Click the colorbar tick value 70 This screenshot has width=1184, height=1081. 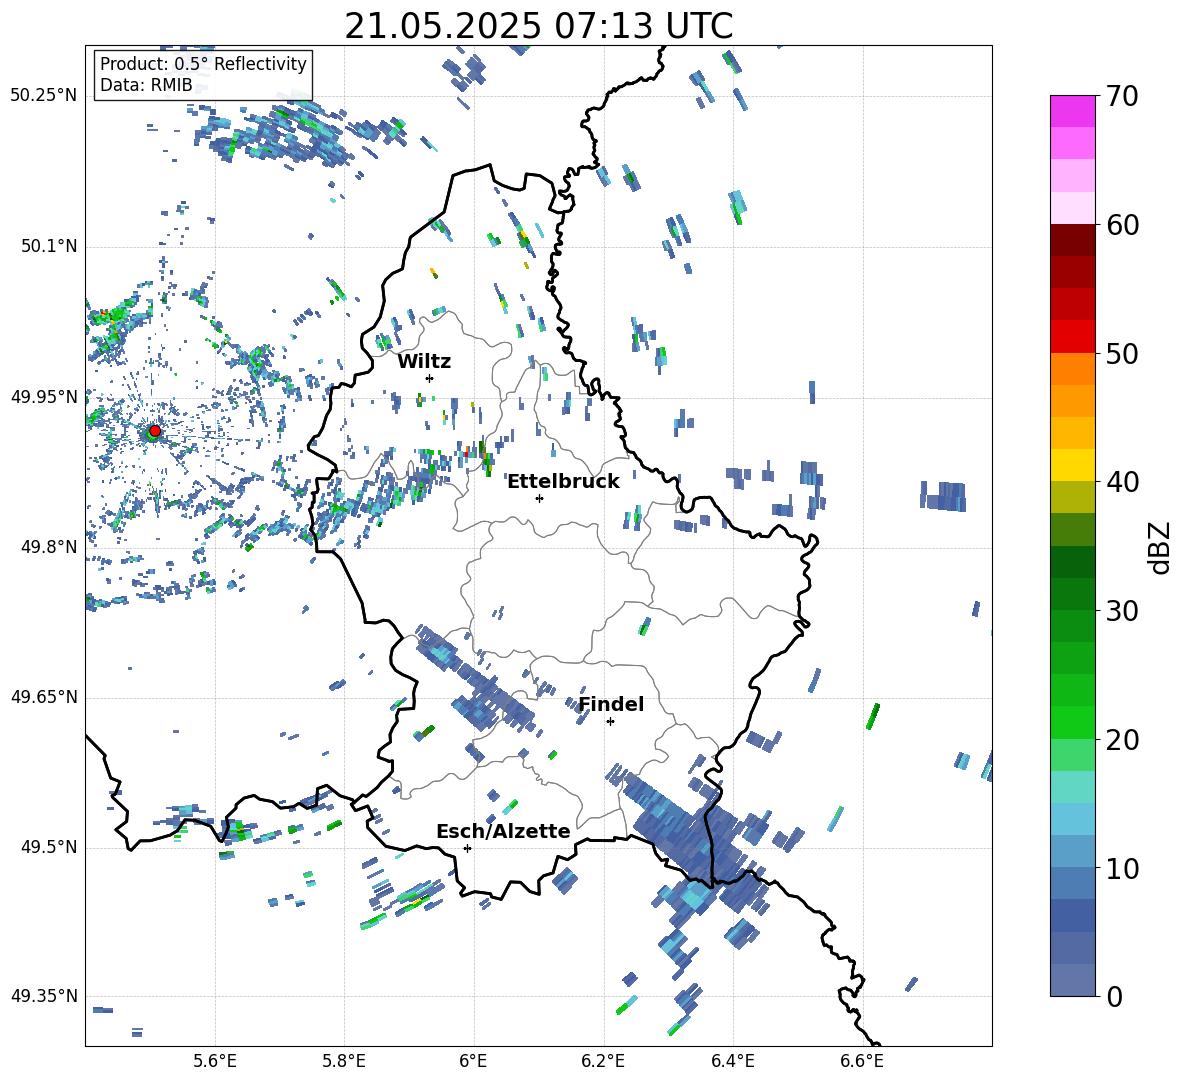pyautogui.click(x=1122, y=96)
